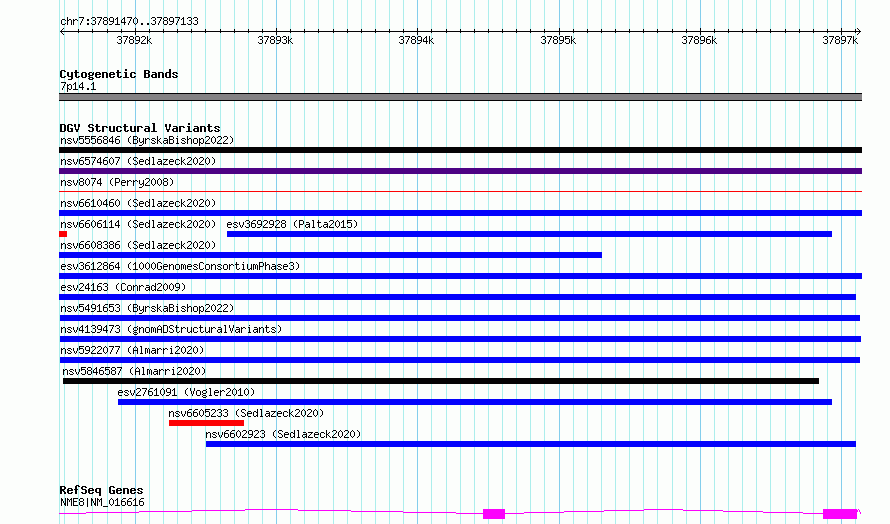Open the NME8|NM_016616 gene label

pos(102,502)
